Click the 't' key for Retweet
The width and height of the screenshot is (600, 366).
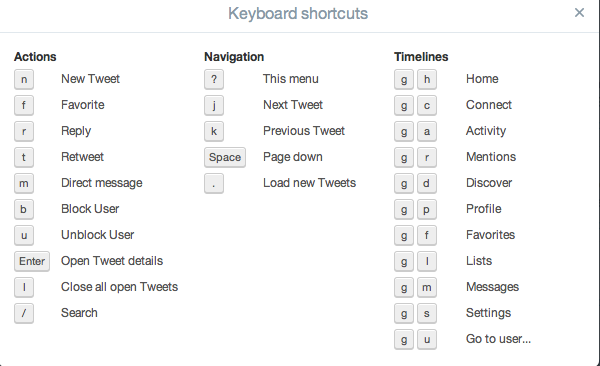click(x=24, y=157)
